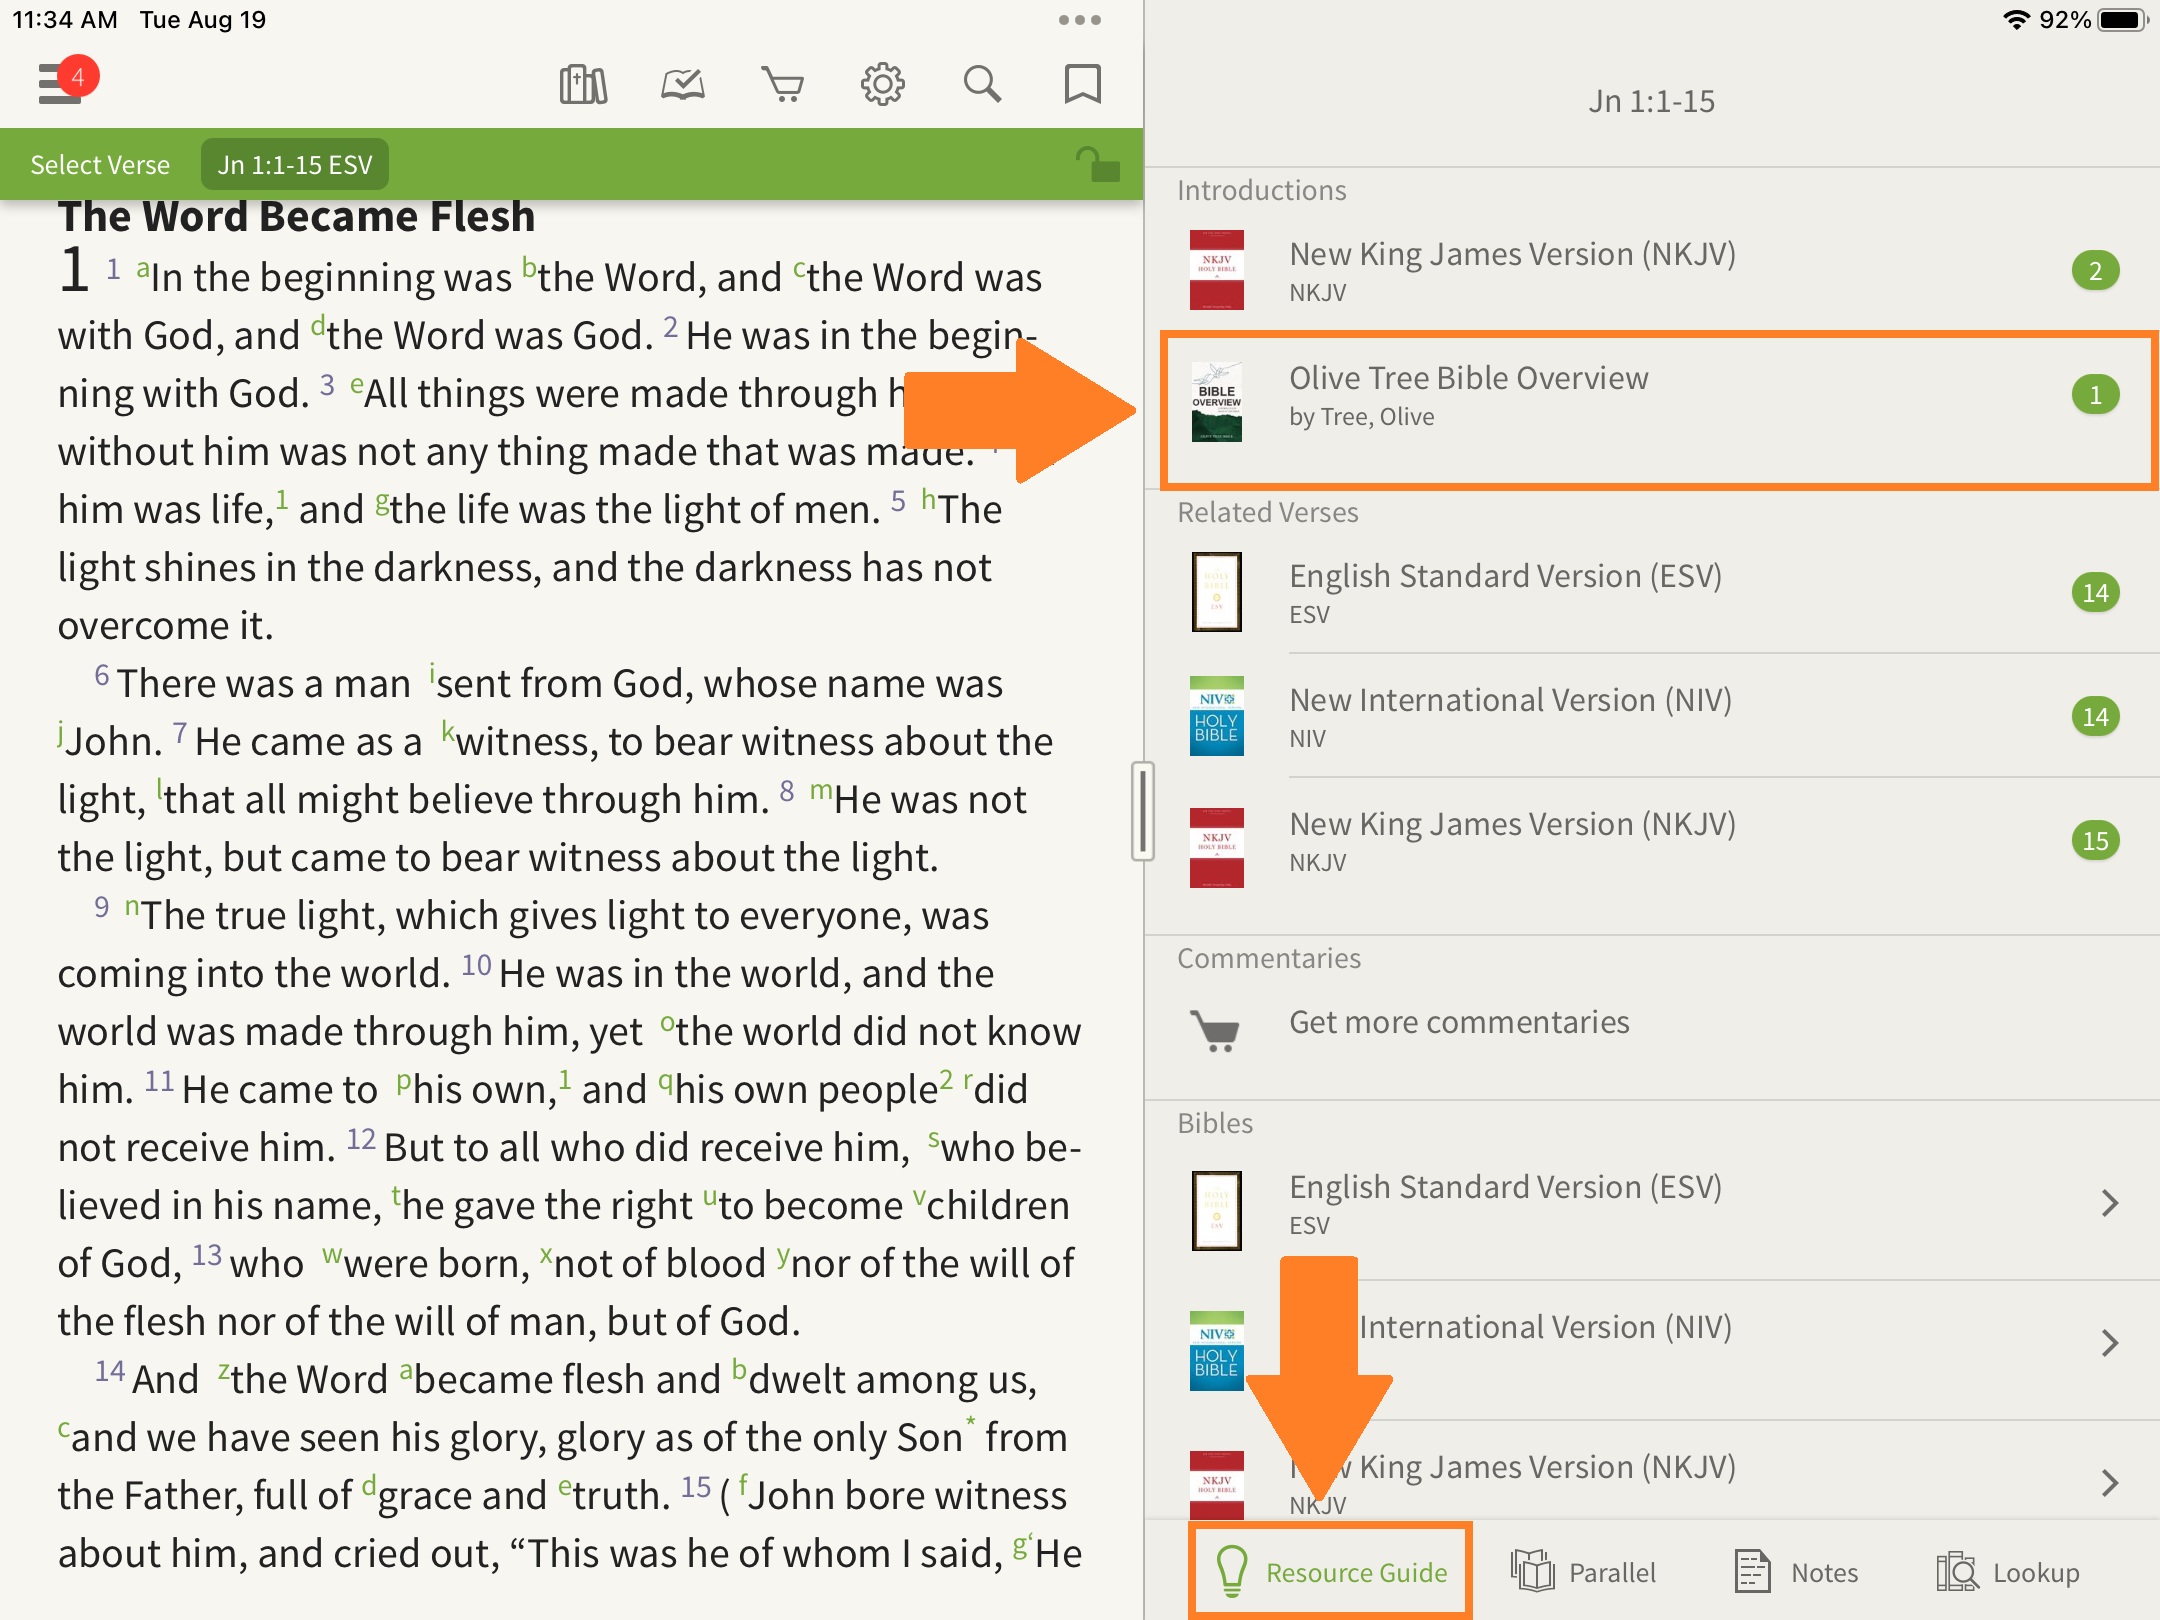
Task: Open the settings gear icon
Action: (x=882, y=85)
